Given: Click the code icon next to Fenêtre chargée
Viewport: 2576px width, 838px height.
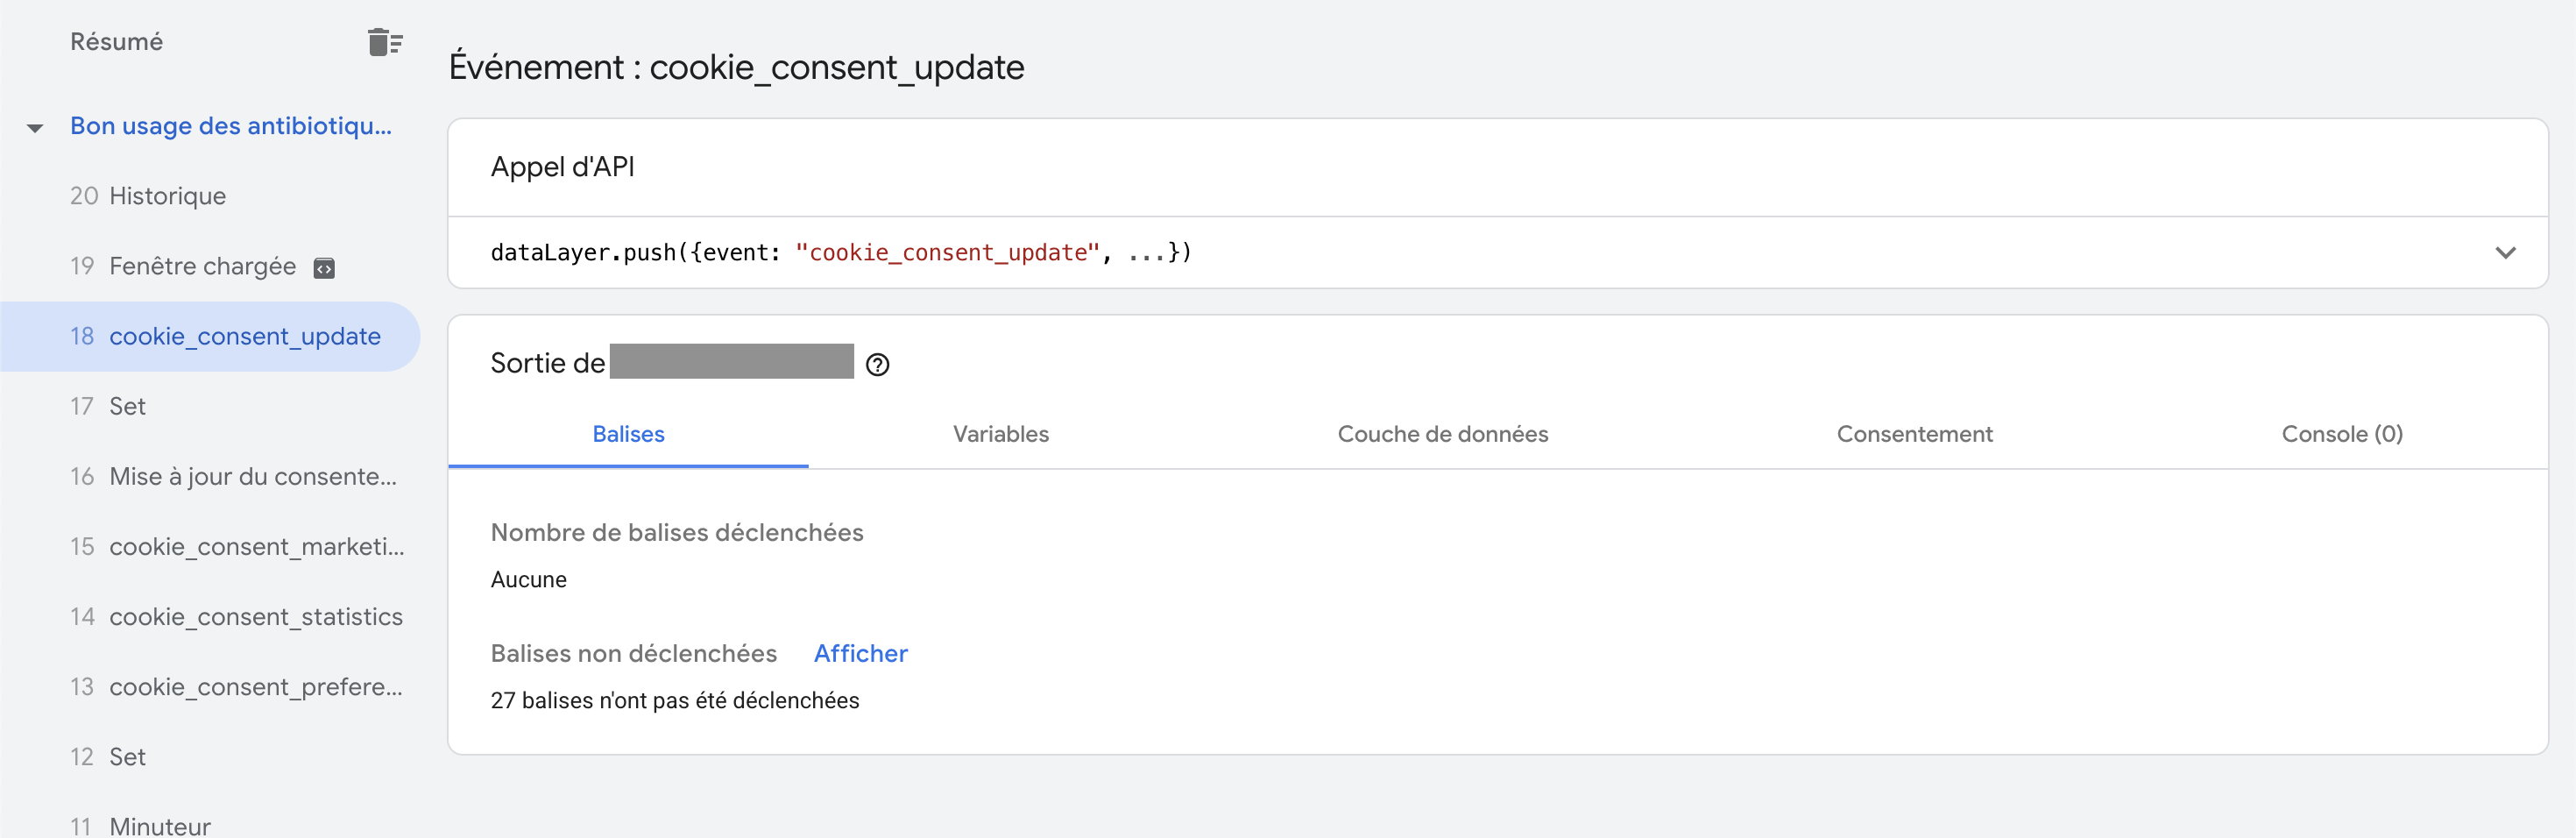Looking at the screenshot, I should point(324,268).
